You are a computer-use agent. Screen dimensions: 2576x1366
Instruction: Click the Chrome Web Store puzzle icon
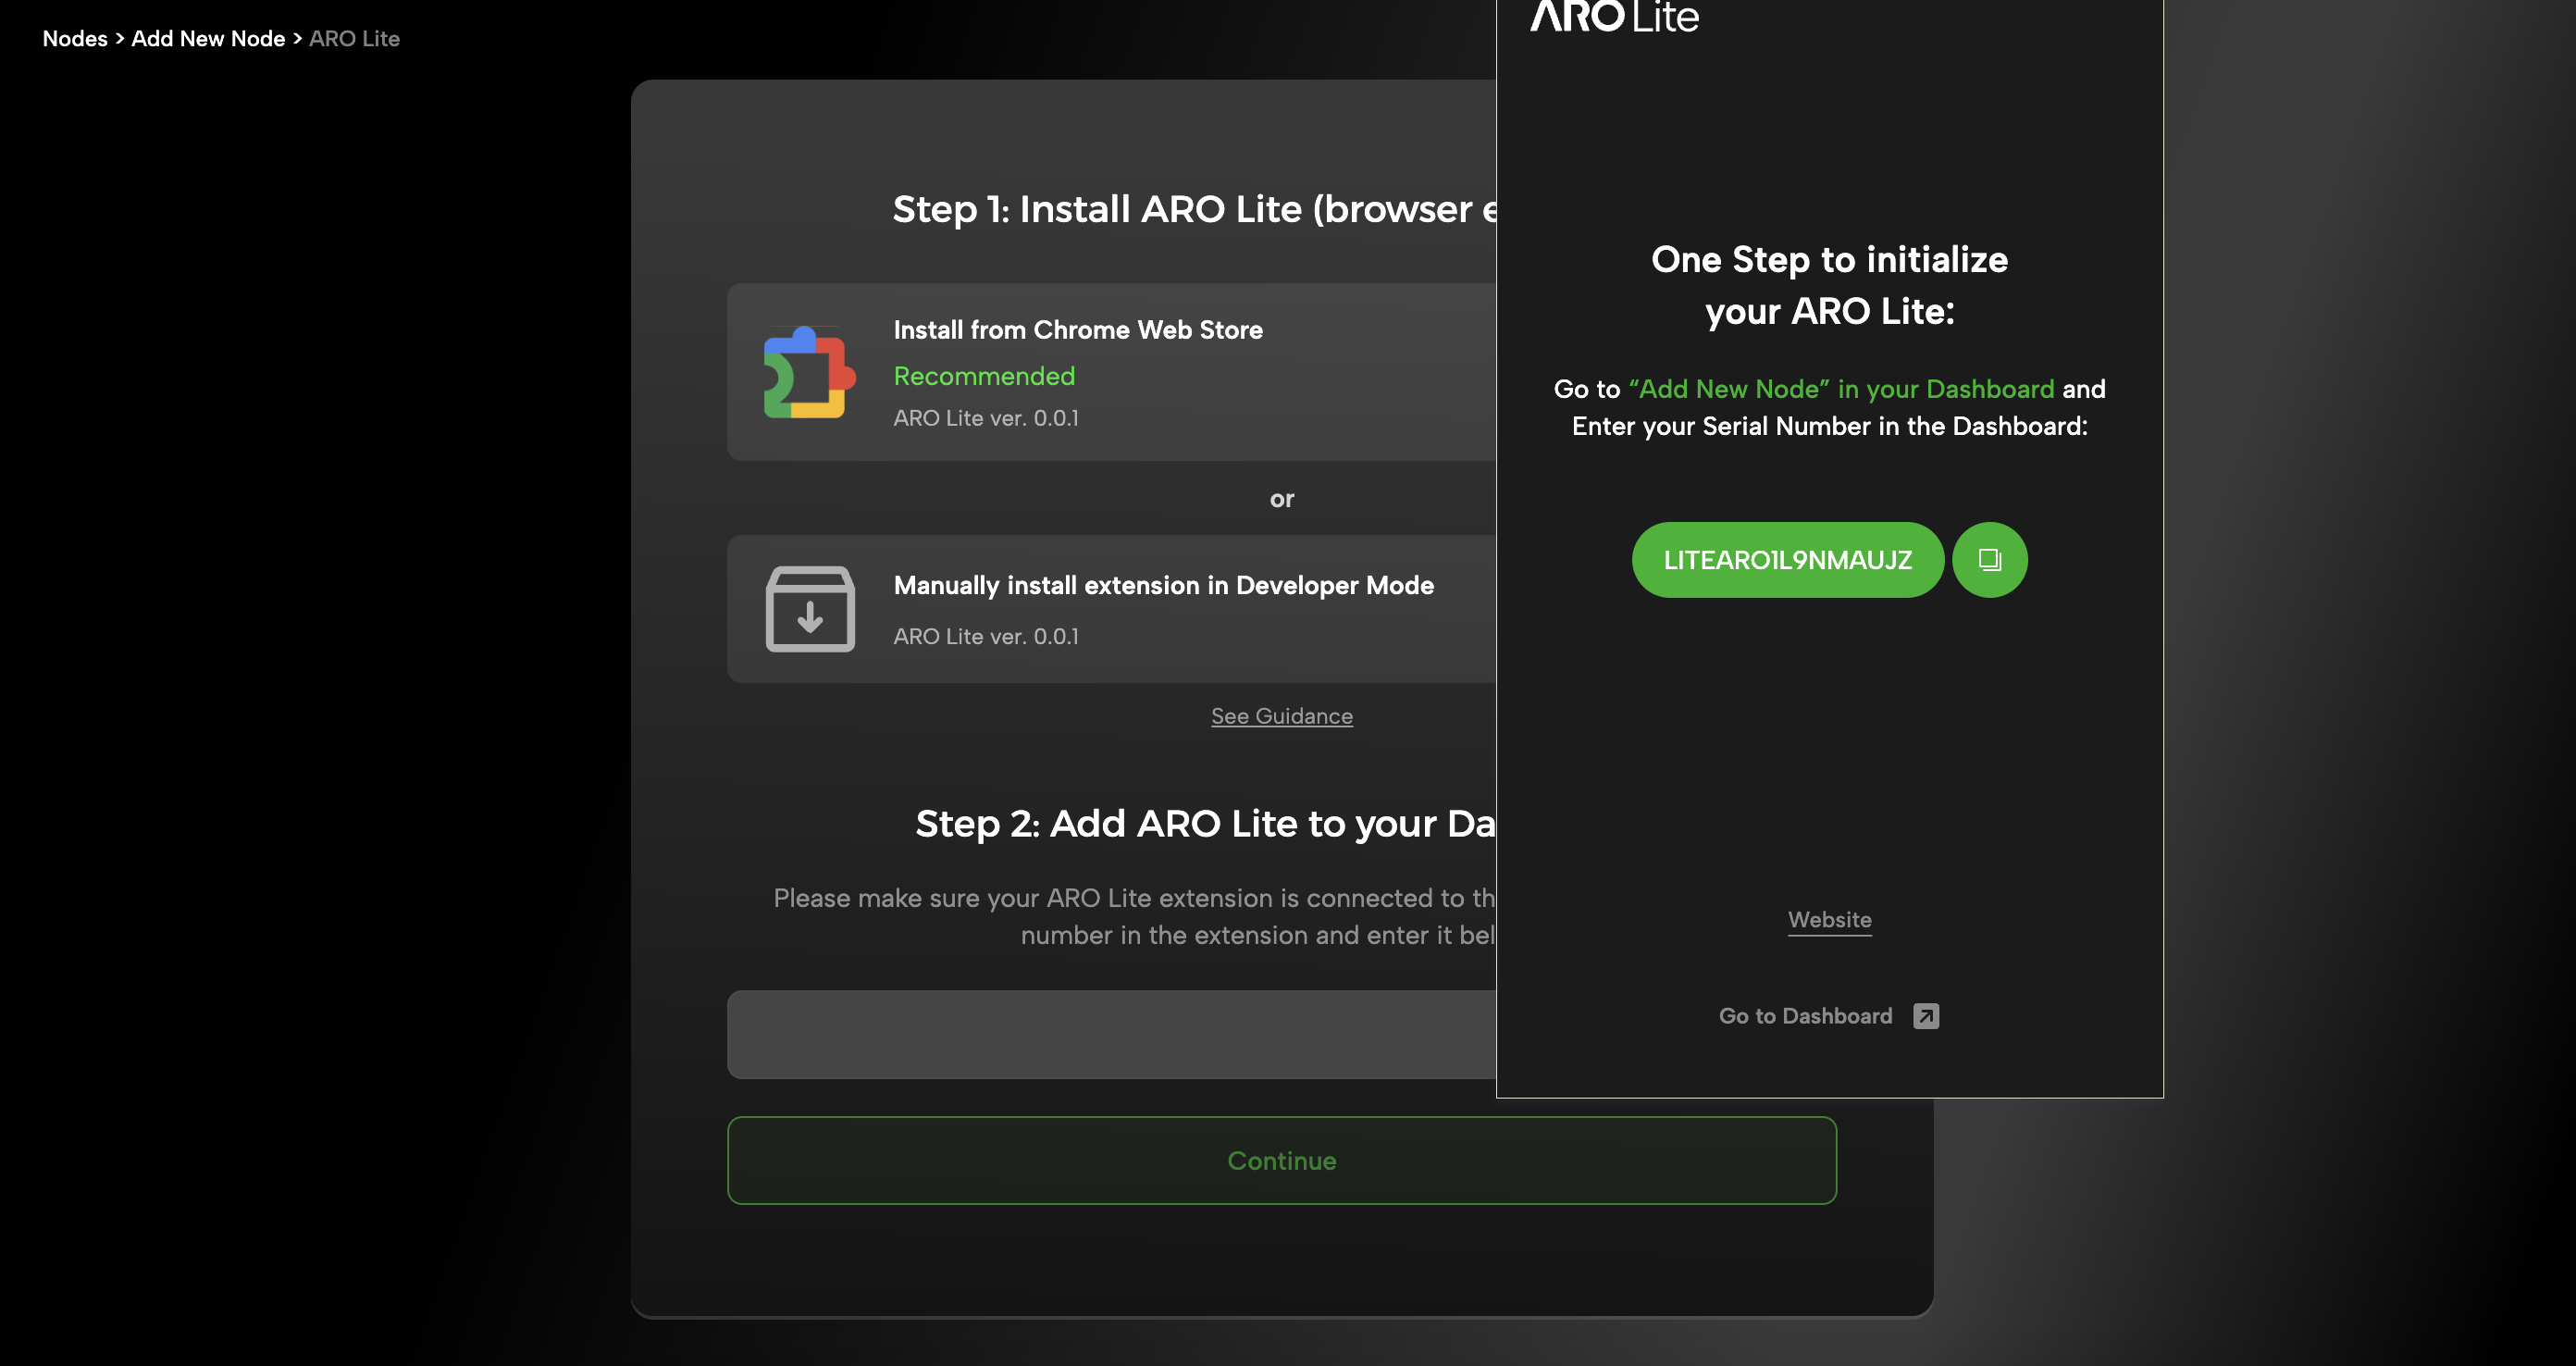809,372
